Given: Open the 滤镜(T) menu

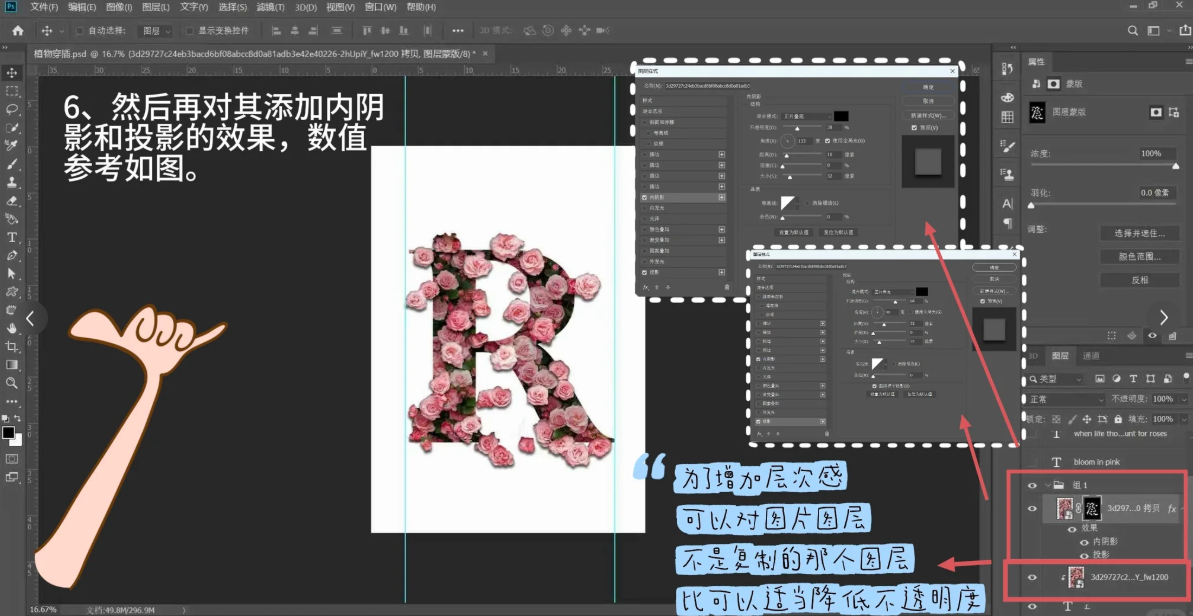Looking at the screenshot, I should tap(269, 7).
